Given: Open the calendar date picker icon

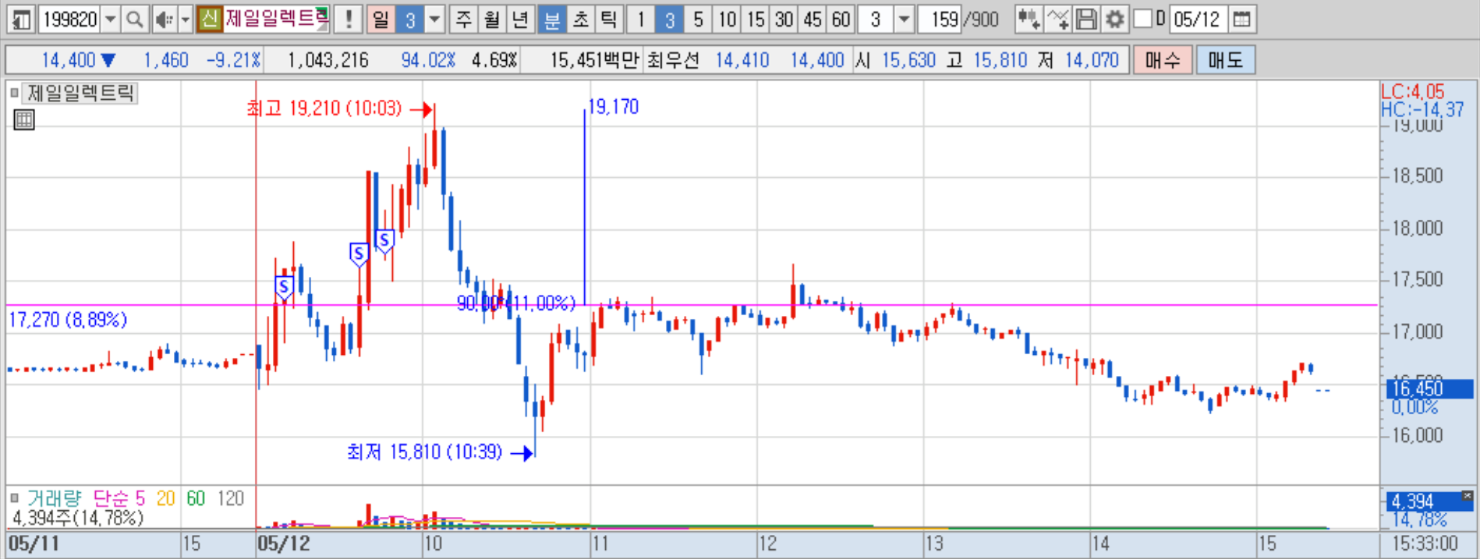Looking at the screenshot, I should [x=1241, y=19].
